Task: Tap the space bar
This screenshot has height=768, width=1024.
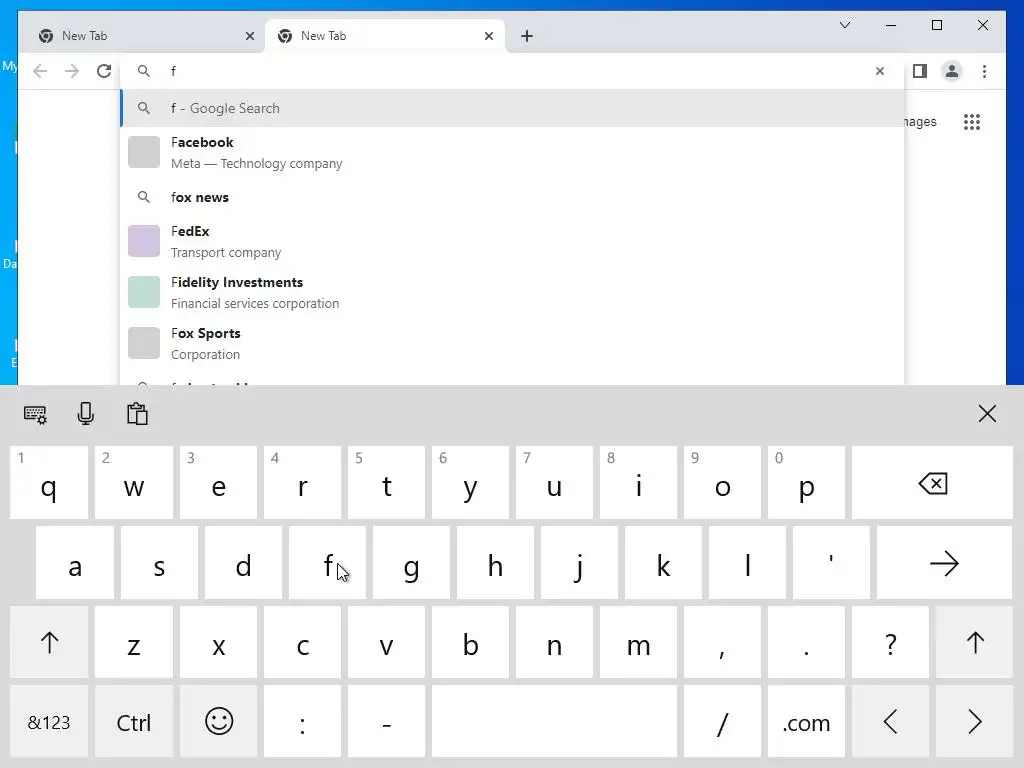Action: tap(554, 722)
